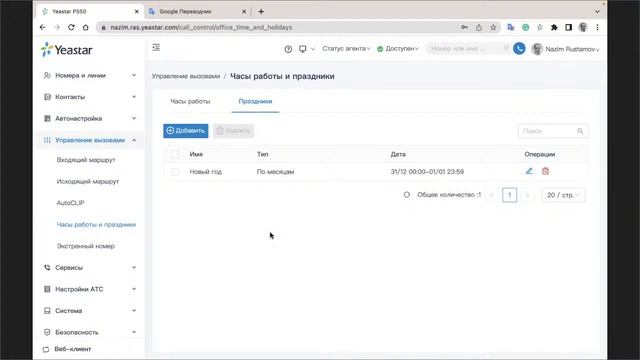Expand the Автонастройка menu
The height and width of the screenshot is (360, 640).
(90, 118)
